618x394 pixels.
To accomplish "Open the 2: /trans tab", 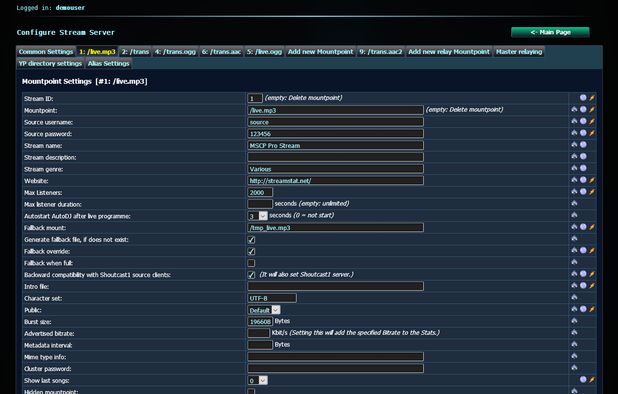I will tap(135, 52).
